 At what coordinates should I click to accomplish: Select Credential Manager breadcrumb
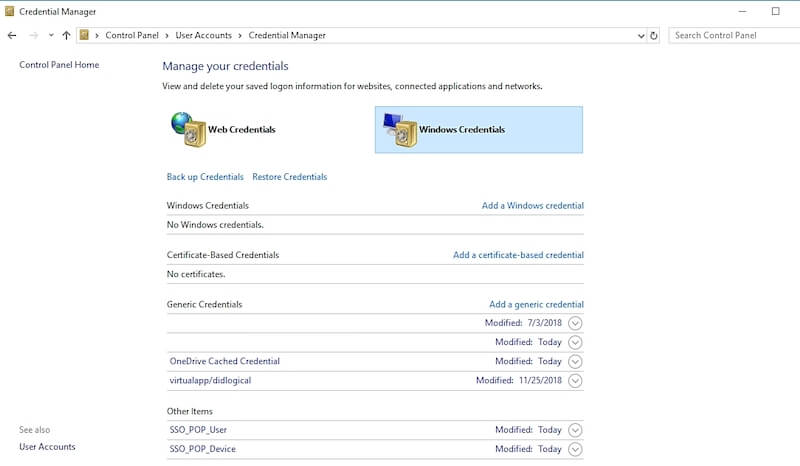click(x=287, y=35)
